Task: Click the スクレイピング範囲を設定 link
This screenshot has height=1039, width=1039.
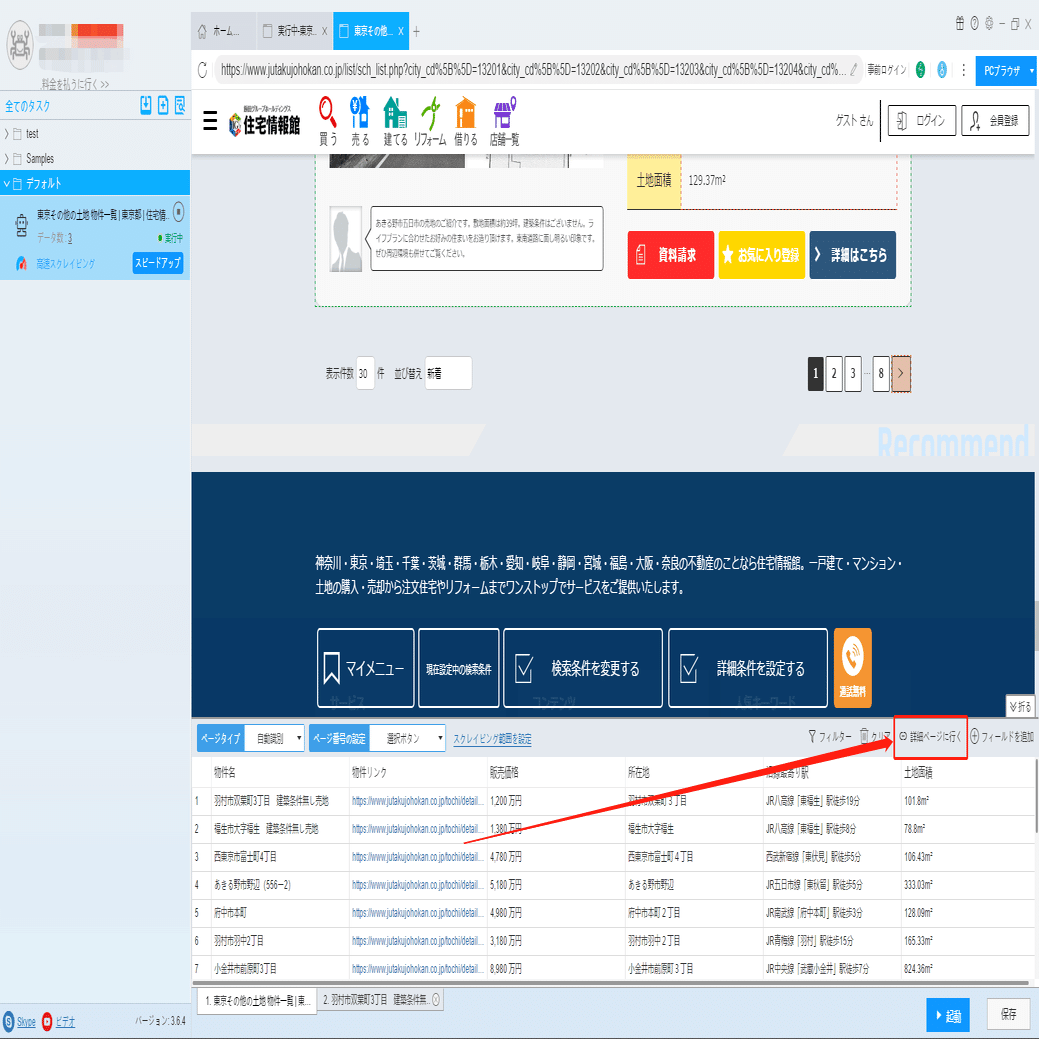Action: pos(492,739)
